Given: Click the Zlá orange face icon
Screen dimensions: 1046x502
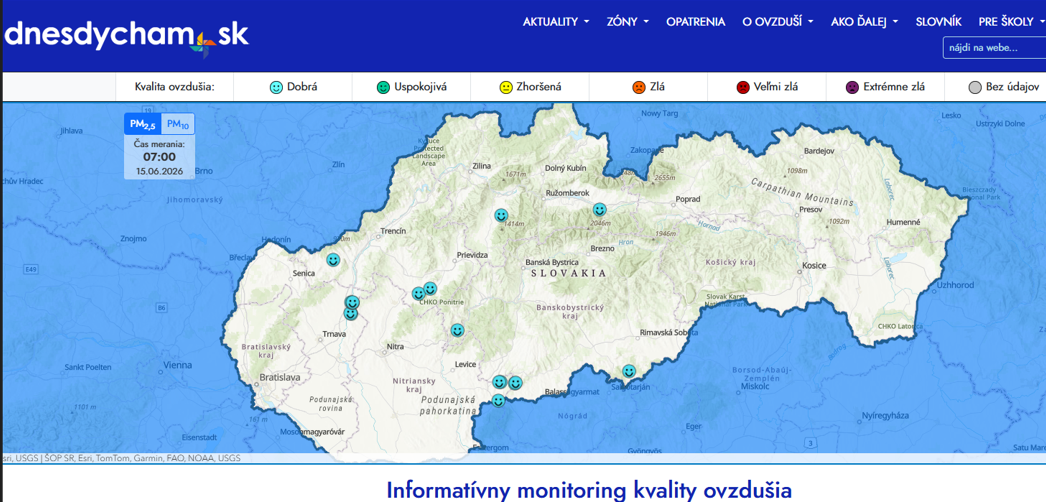Looking at the screenshot, I should point(638,87).
